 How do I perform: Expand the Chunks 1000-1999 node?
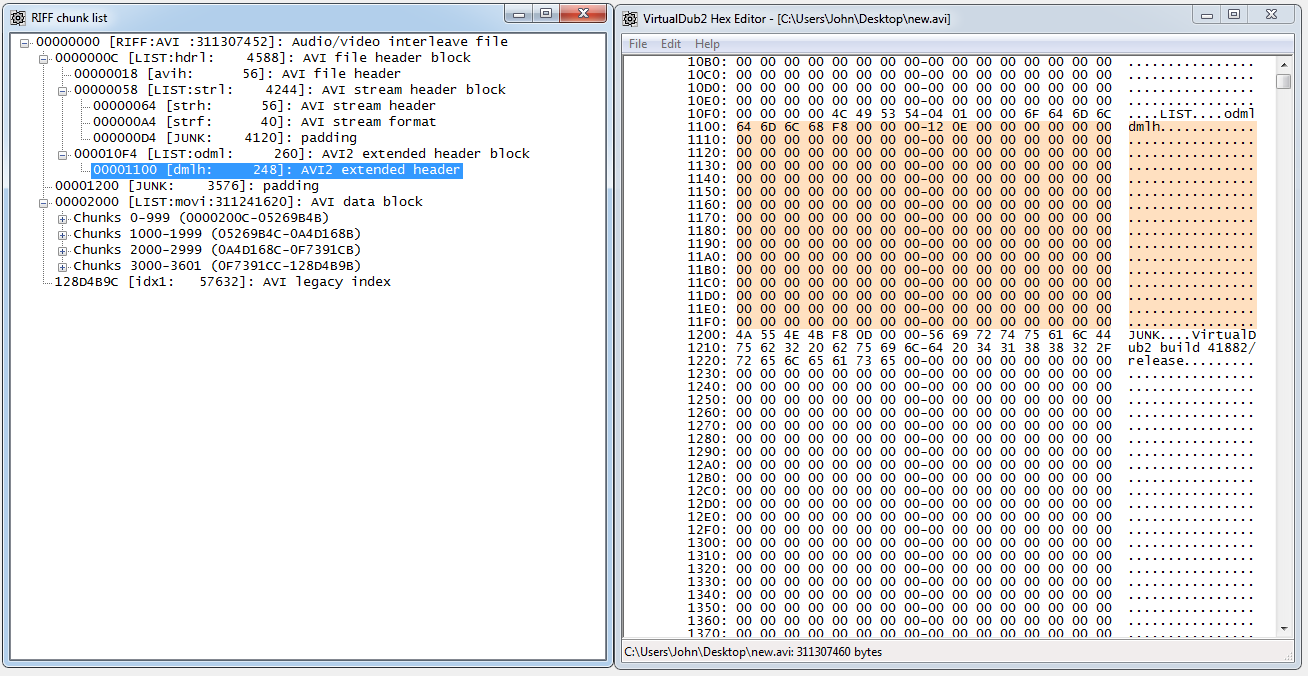coord(63,234)
